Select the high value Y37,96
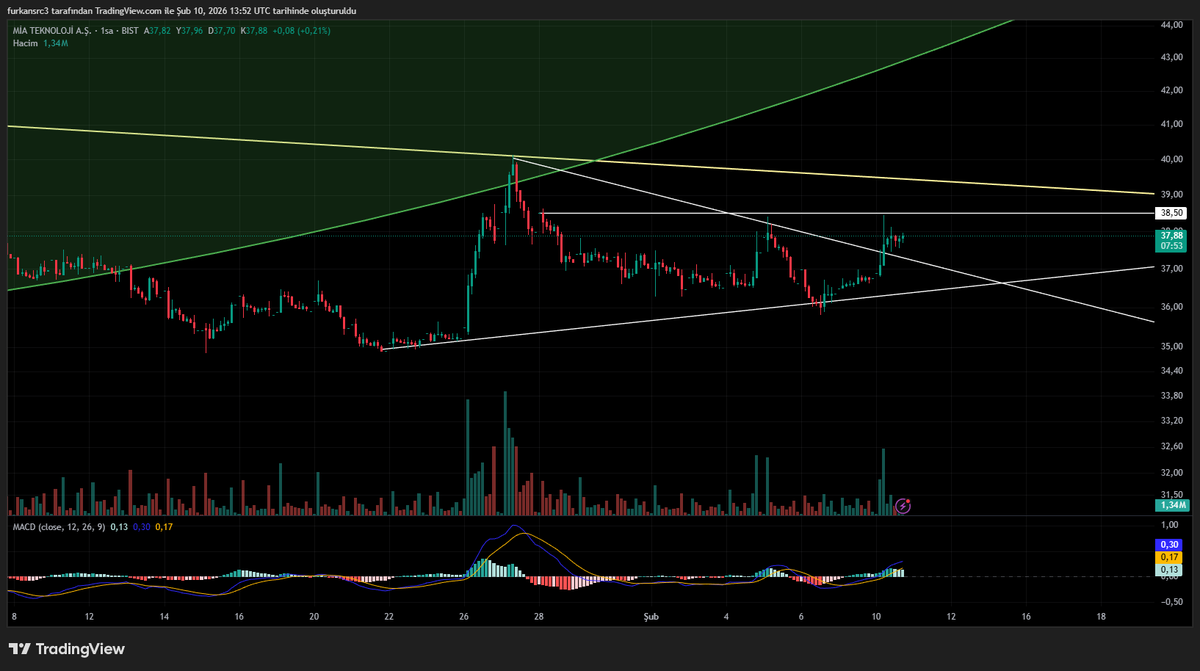Screen dimensions: 1200x671 click(x=190, y=31)
